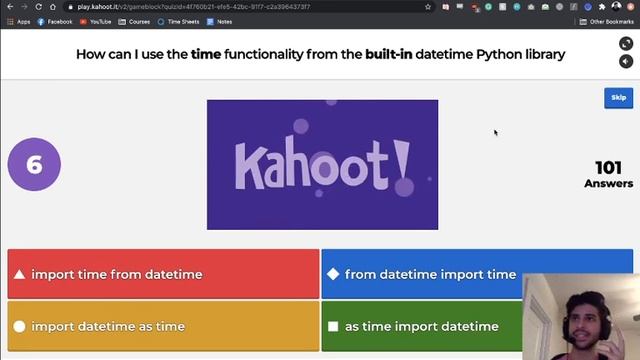Open the Time Sheets bookmark
640x360 pixels.
(x=178, y=22)
